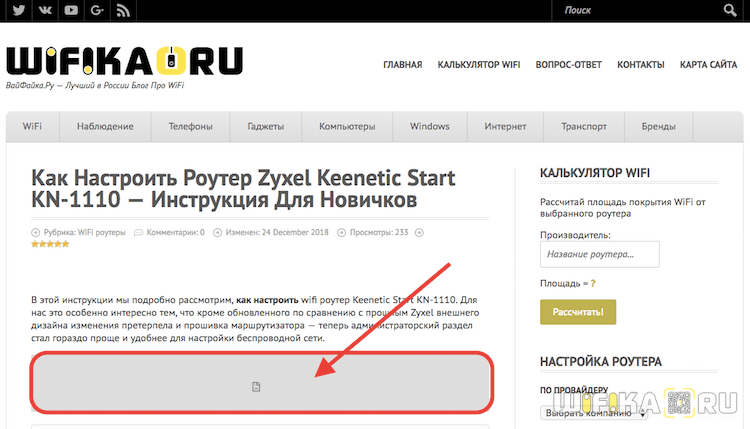
Task: Open the КАРТА САЙТА menu item
Action: [x=708, y=65]
